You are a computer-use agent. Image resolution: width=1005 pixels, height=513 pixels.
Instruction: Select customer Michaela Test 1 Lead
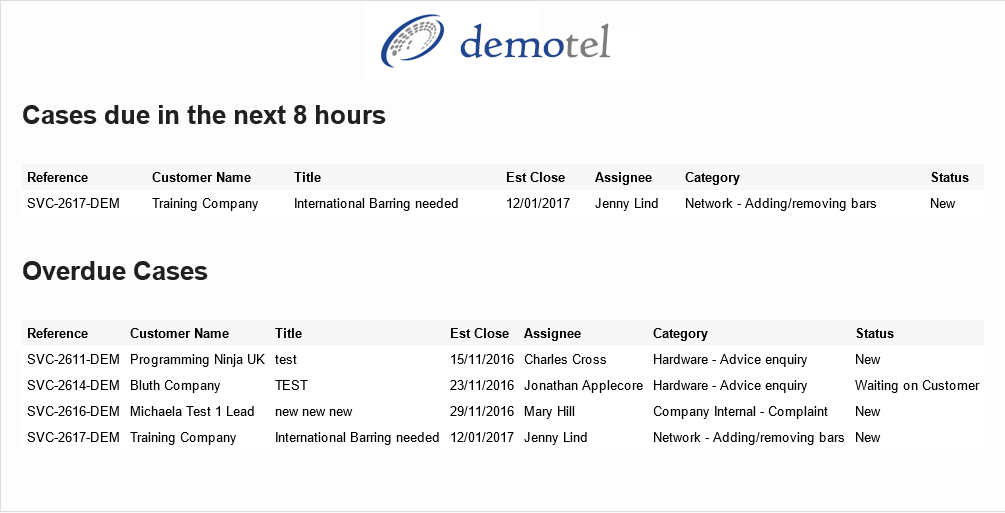(x=192, y=411)
